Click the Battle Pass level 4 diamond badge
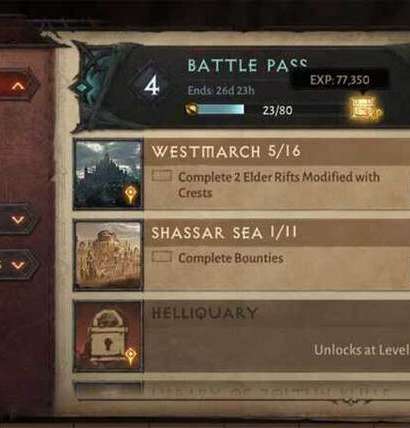This screenshot has height=428, width=410. [152, 87]
